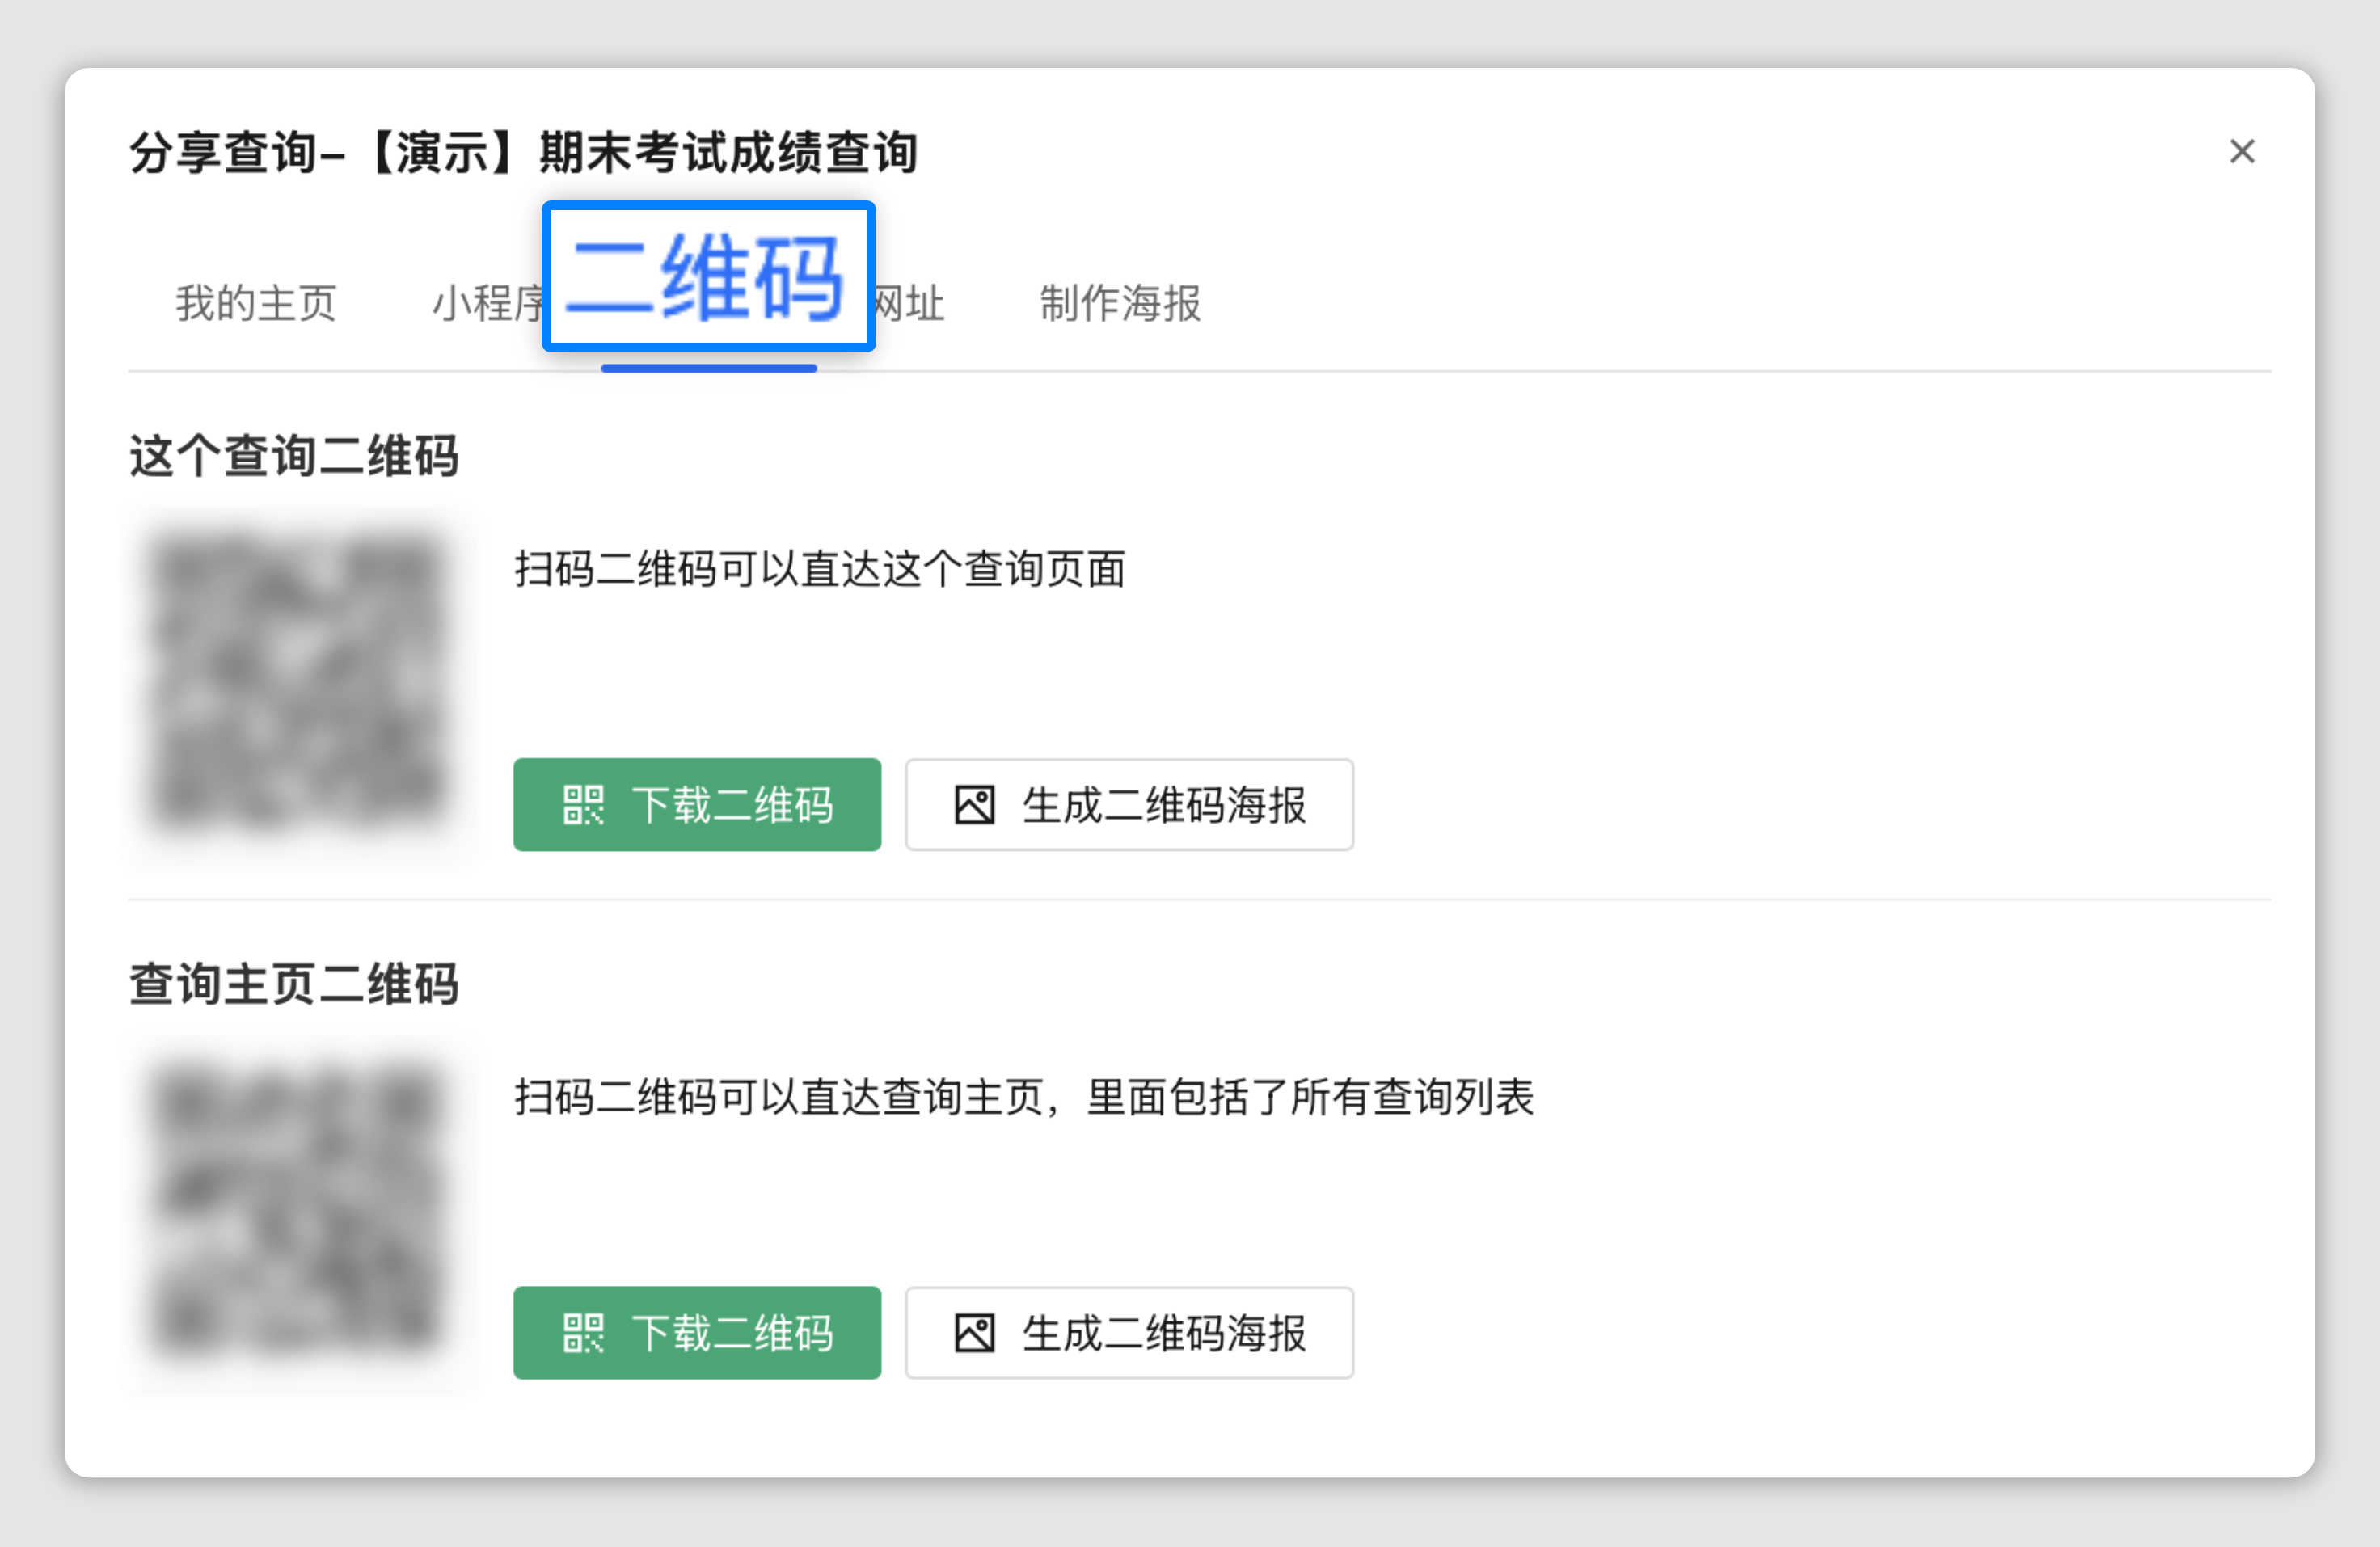Screen dimensions: 2380x1547
Task: Generate QR poster for this query
Action: pyautogui.click(x=1129, y=805)
